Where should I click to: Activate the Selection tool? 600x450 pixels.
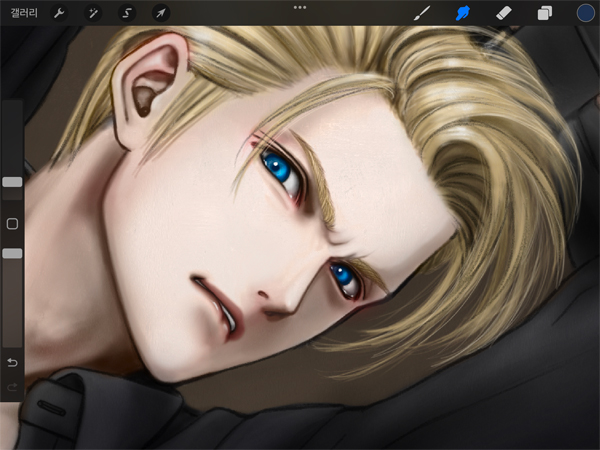coord(127,13)
